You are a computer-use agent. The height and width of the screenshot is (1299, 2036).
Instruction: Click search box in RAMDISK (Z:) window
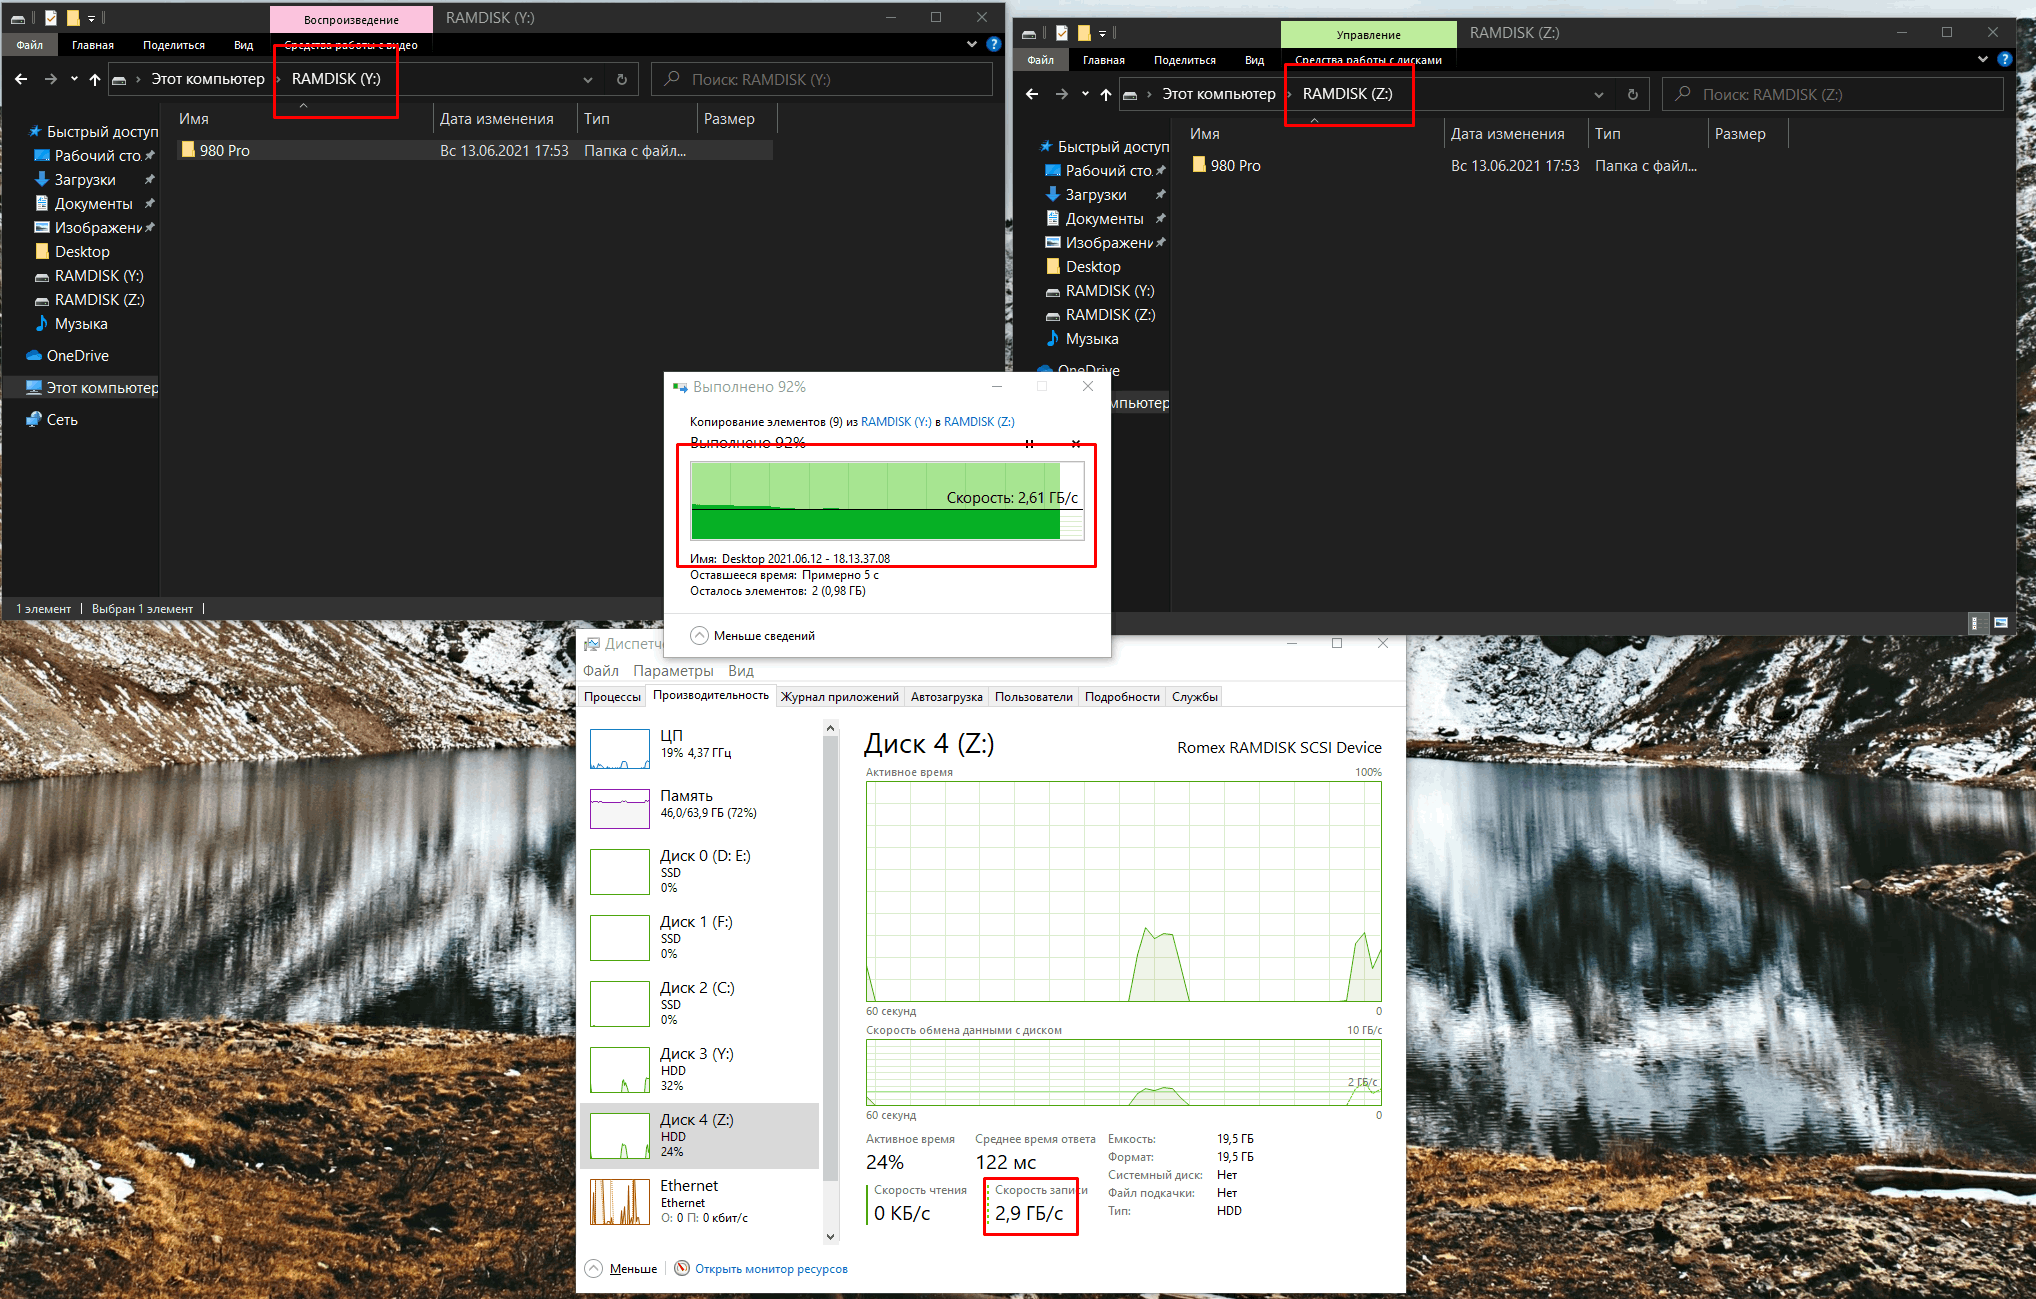pos(1833,94)
